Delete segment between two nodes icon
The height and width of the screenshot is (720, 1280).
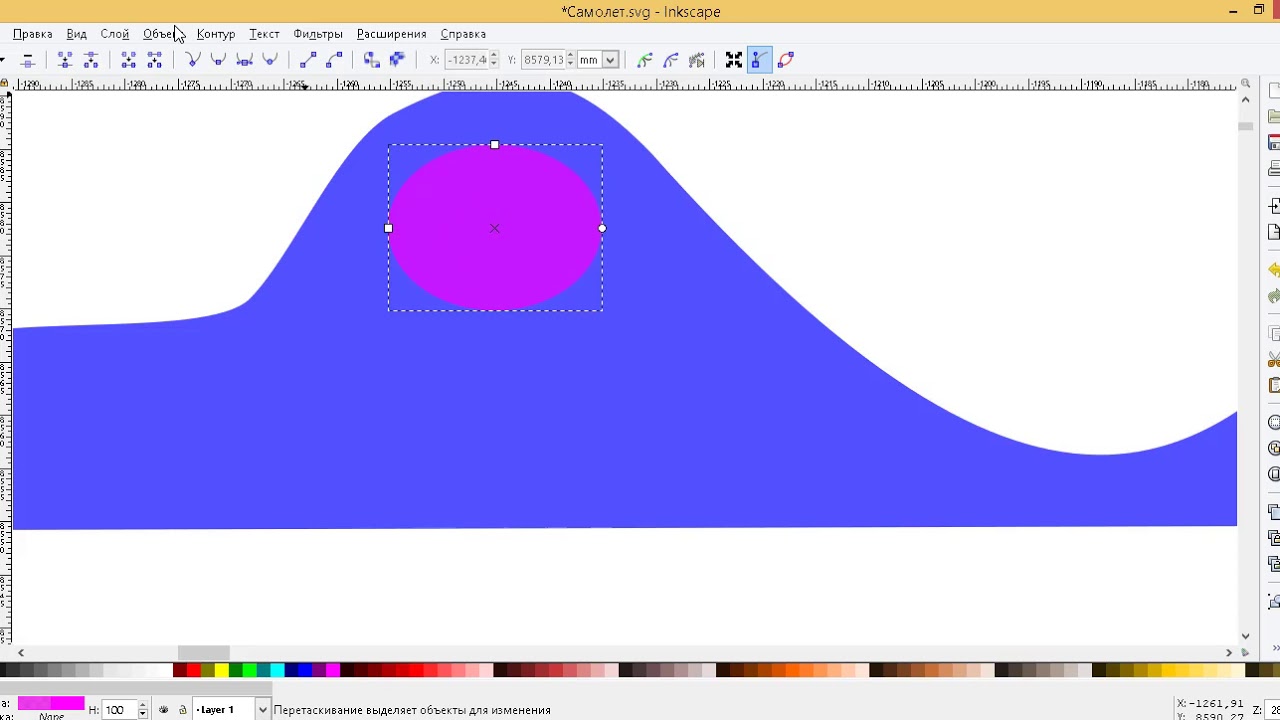(x=154, y=60)
